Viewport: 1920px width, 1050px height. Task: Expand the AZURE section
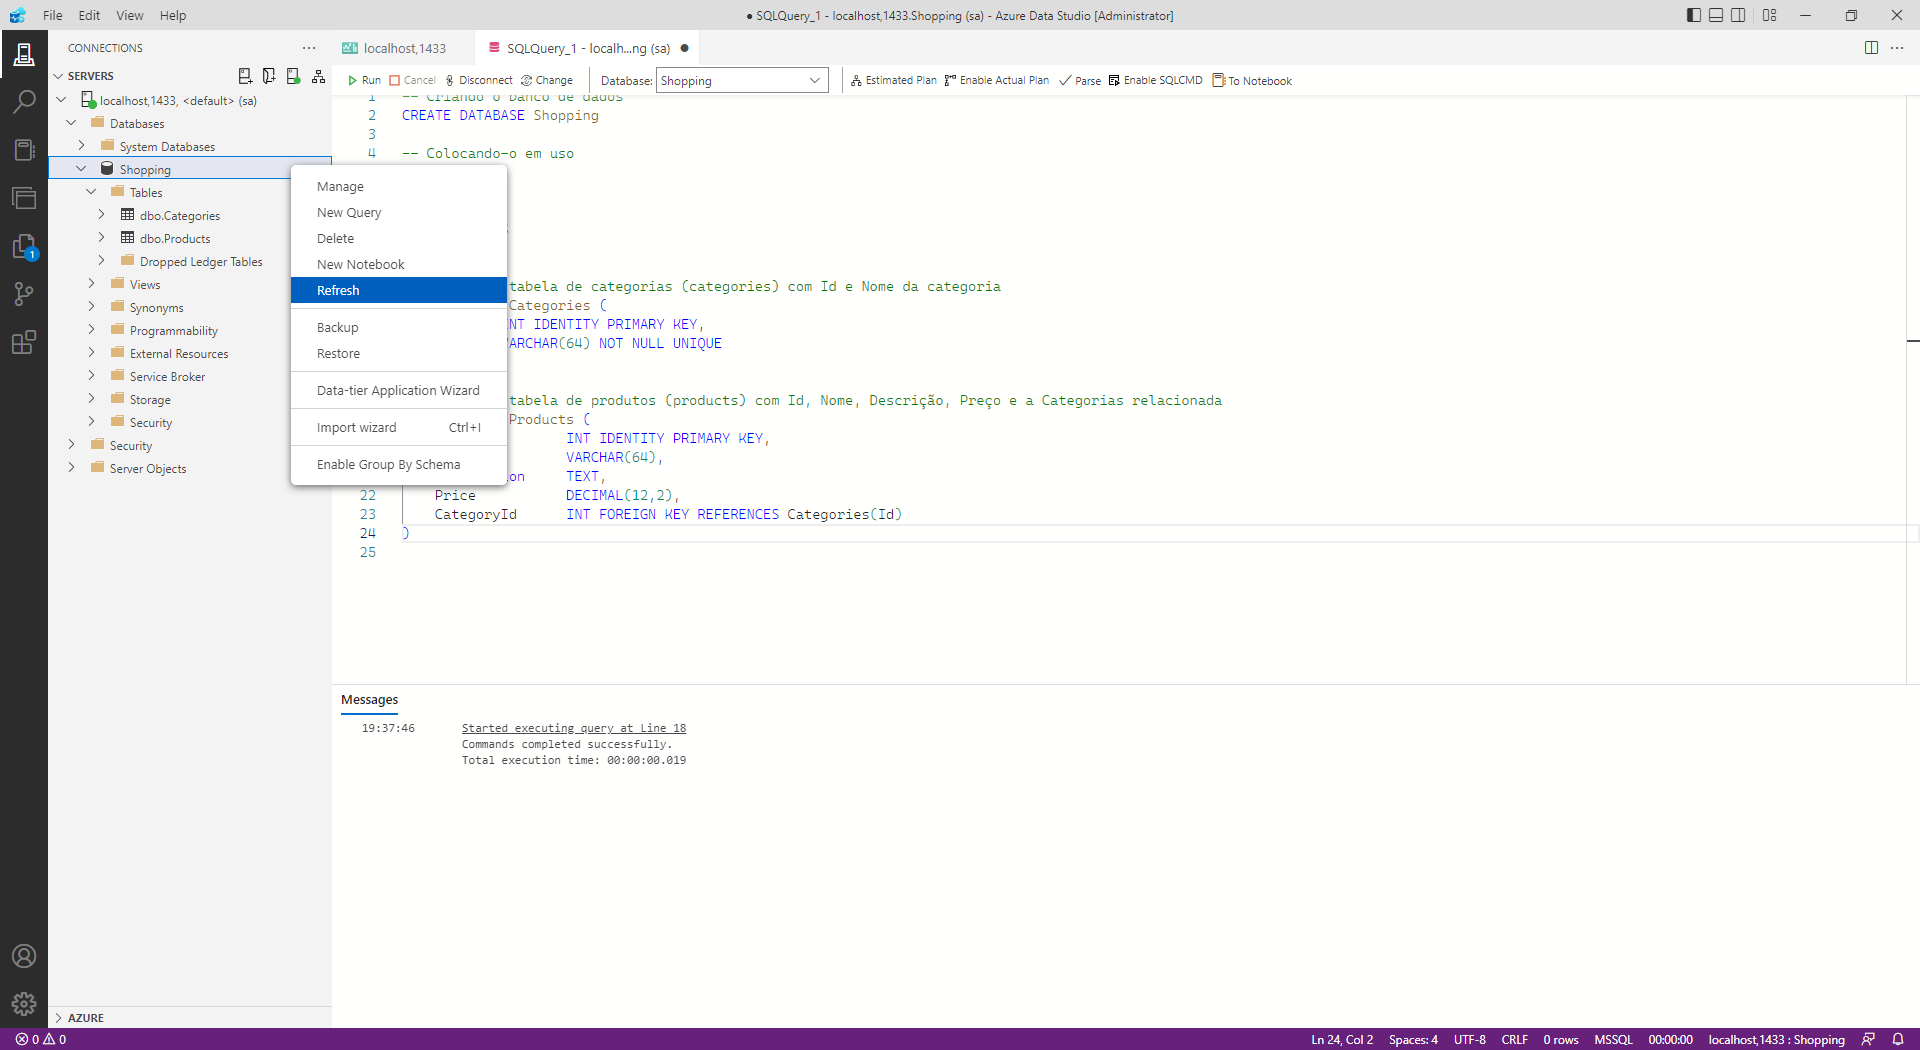[58, 1017]
